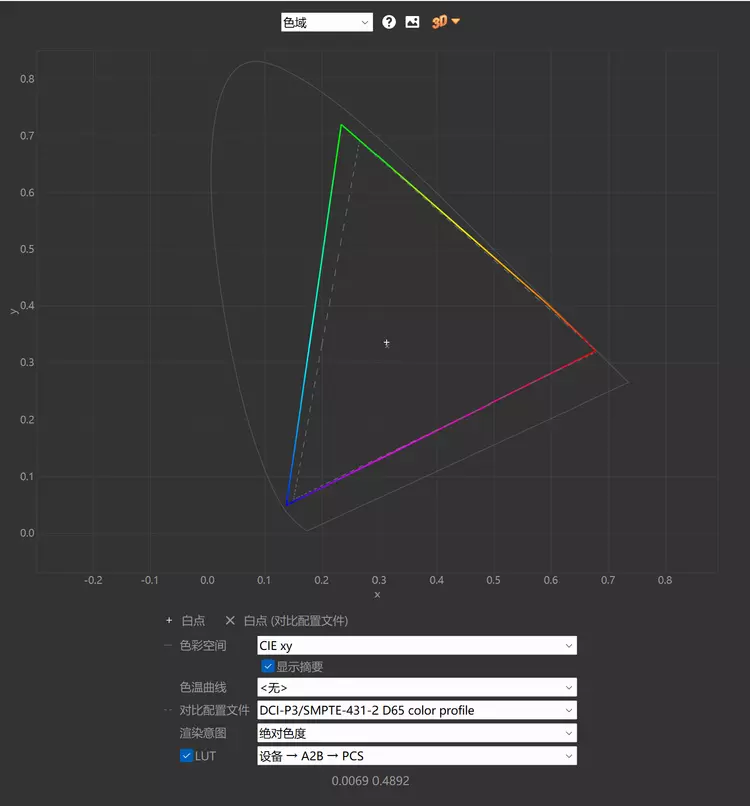Click the plus 白点 legend marker

coord(169,621)
